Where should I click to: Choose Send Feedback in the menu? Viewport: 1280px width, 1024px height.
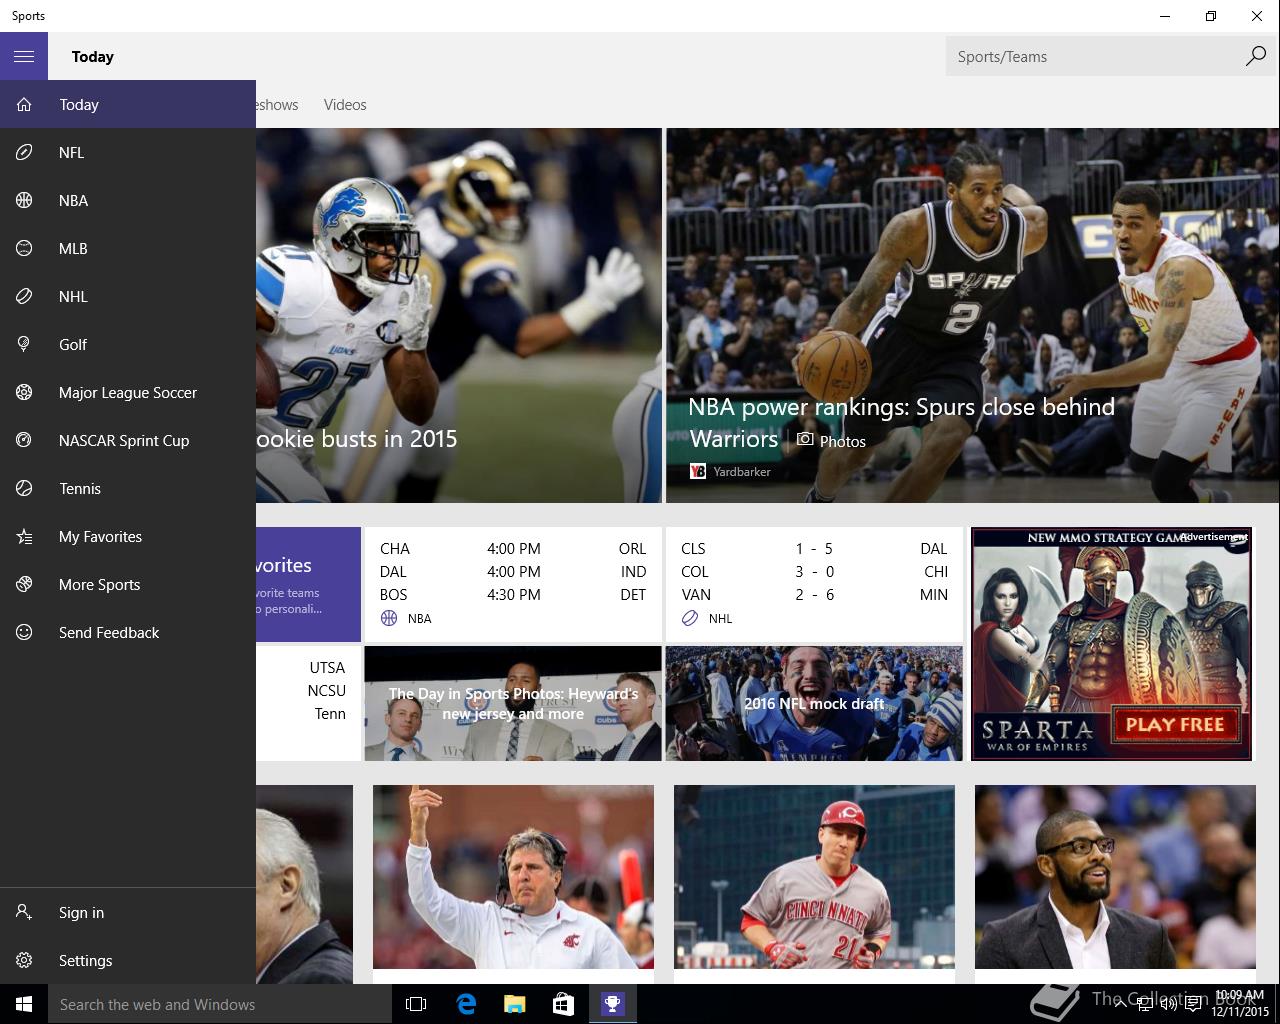coord(128,632)
